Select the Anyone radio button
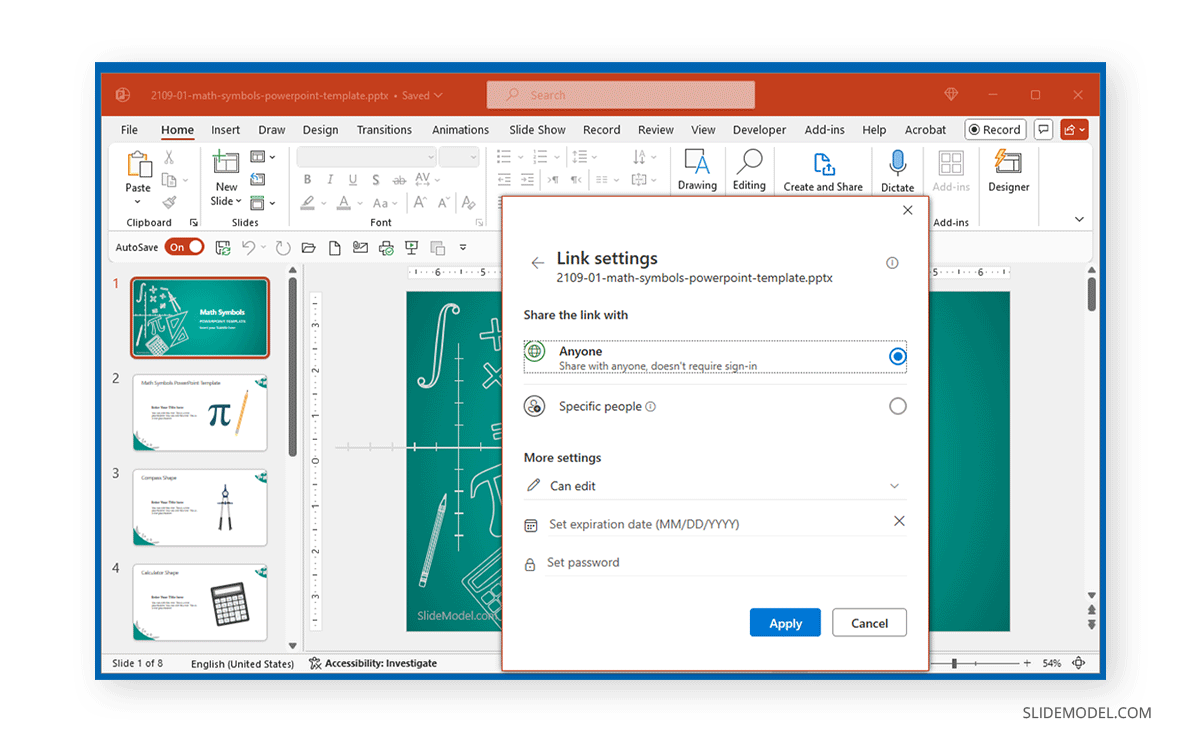Viewport: 1200px width, 743px height. tap(897, 356)
